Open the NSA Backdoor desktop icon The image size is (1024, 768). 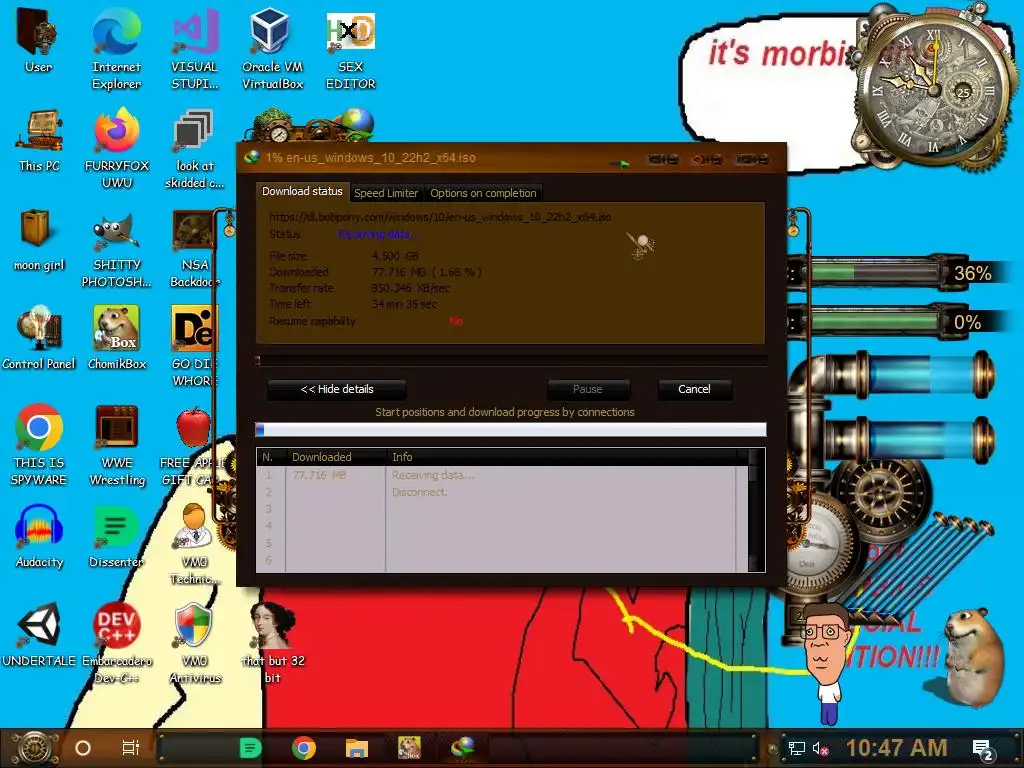tap(195, 249)
